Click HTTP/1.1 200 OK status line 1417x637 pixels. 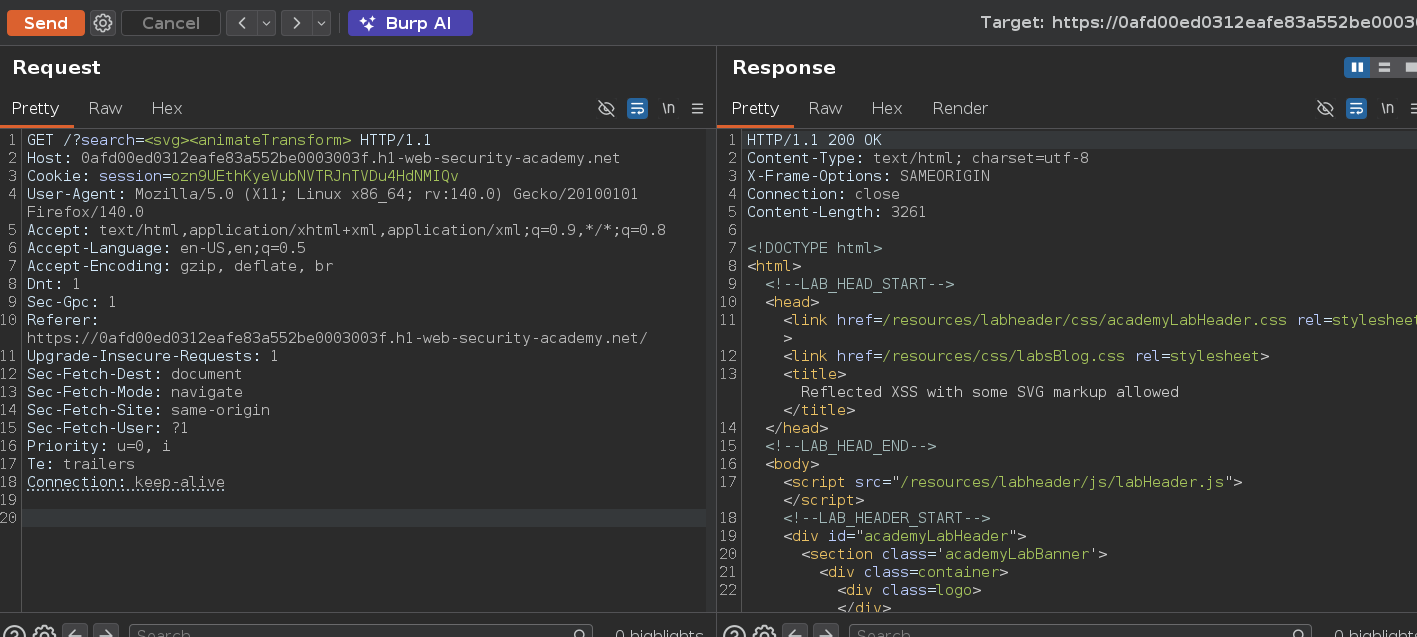pyautogui.click(x=814, y=140)
